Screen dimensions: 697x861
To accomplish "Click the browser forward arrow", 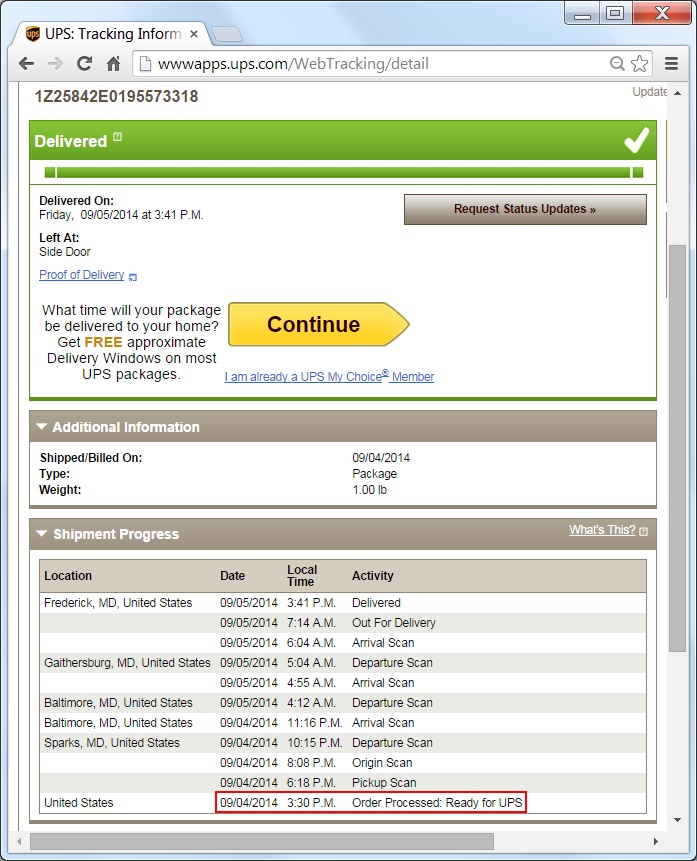I will 56,64.
